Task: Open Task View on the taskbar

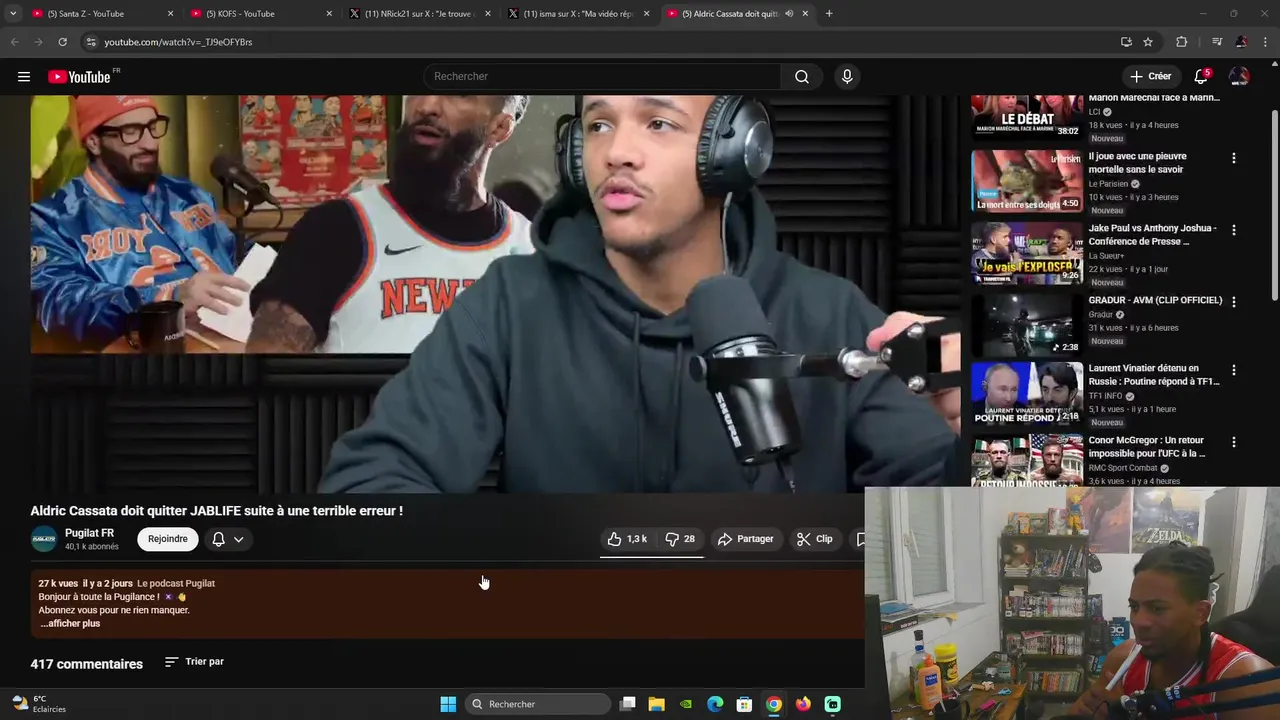Action: pyautogui.click(x=627, y=704)
